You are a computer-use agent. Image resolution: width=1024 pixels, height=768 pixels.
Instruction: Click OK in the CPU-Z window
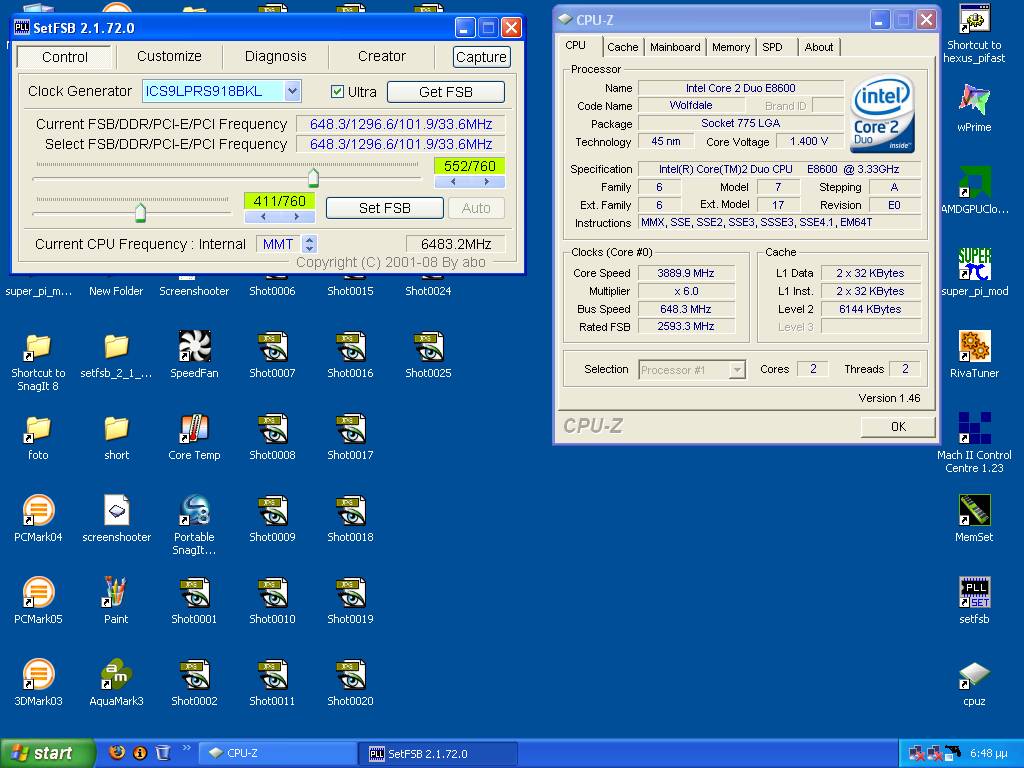click(898, 426)
